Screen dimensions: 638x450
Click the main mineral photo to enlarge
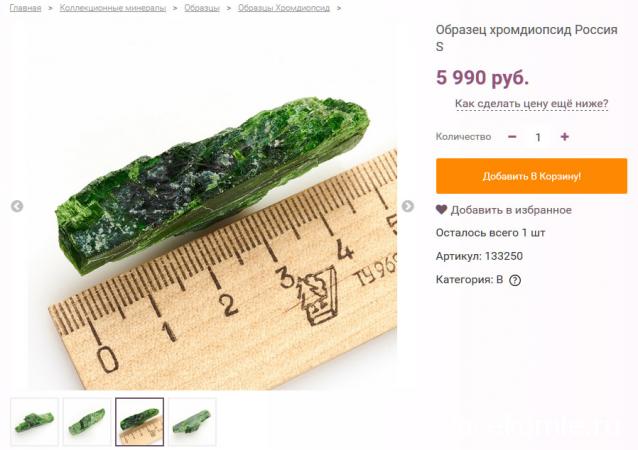click(212, 207)
